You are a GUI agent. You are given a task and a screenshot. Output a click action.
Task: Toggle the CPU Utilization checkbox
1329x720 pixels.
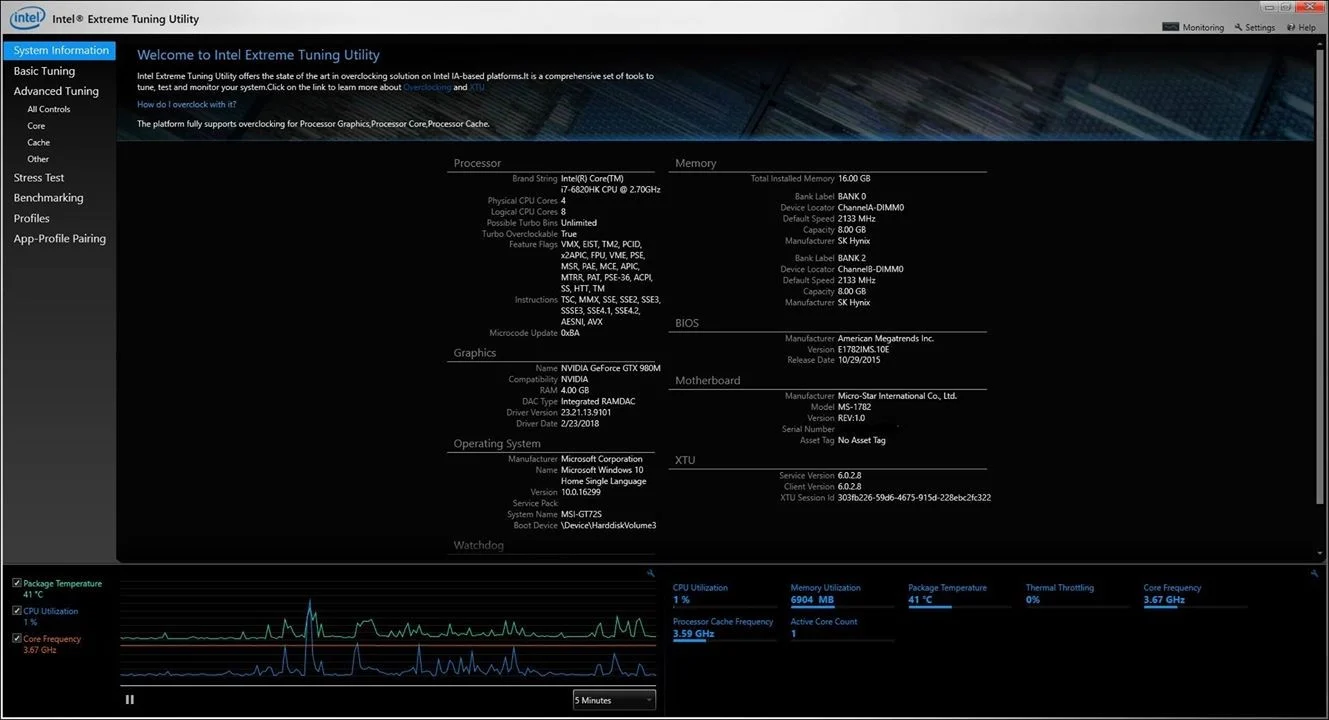(x=17, y=611)
